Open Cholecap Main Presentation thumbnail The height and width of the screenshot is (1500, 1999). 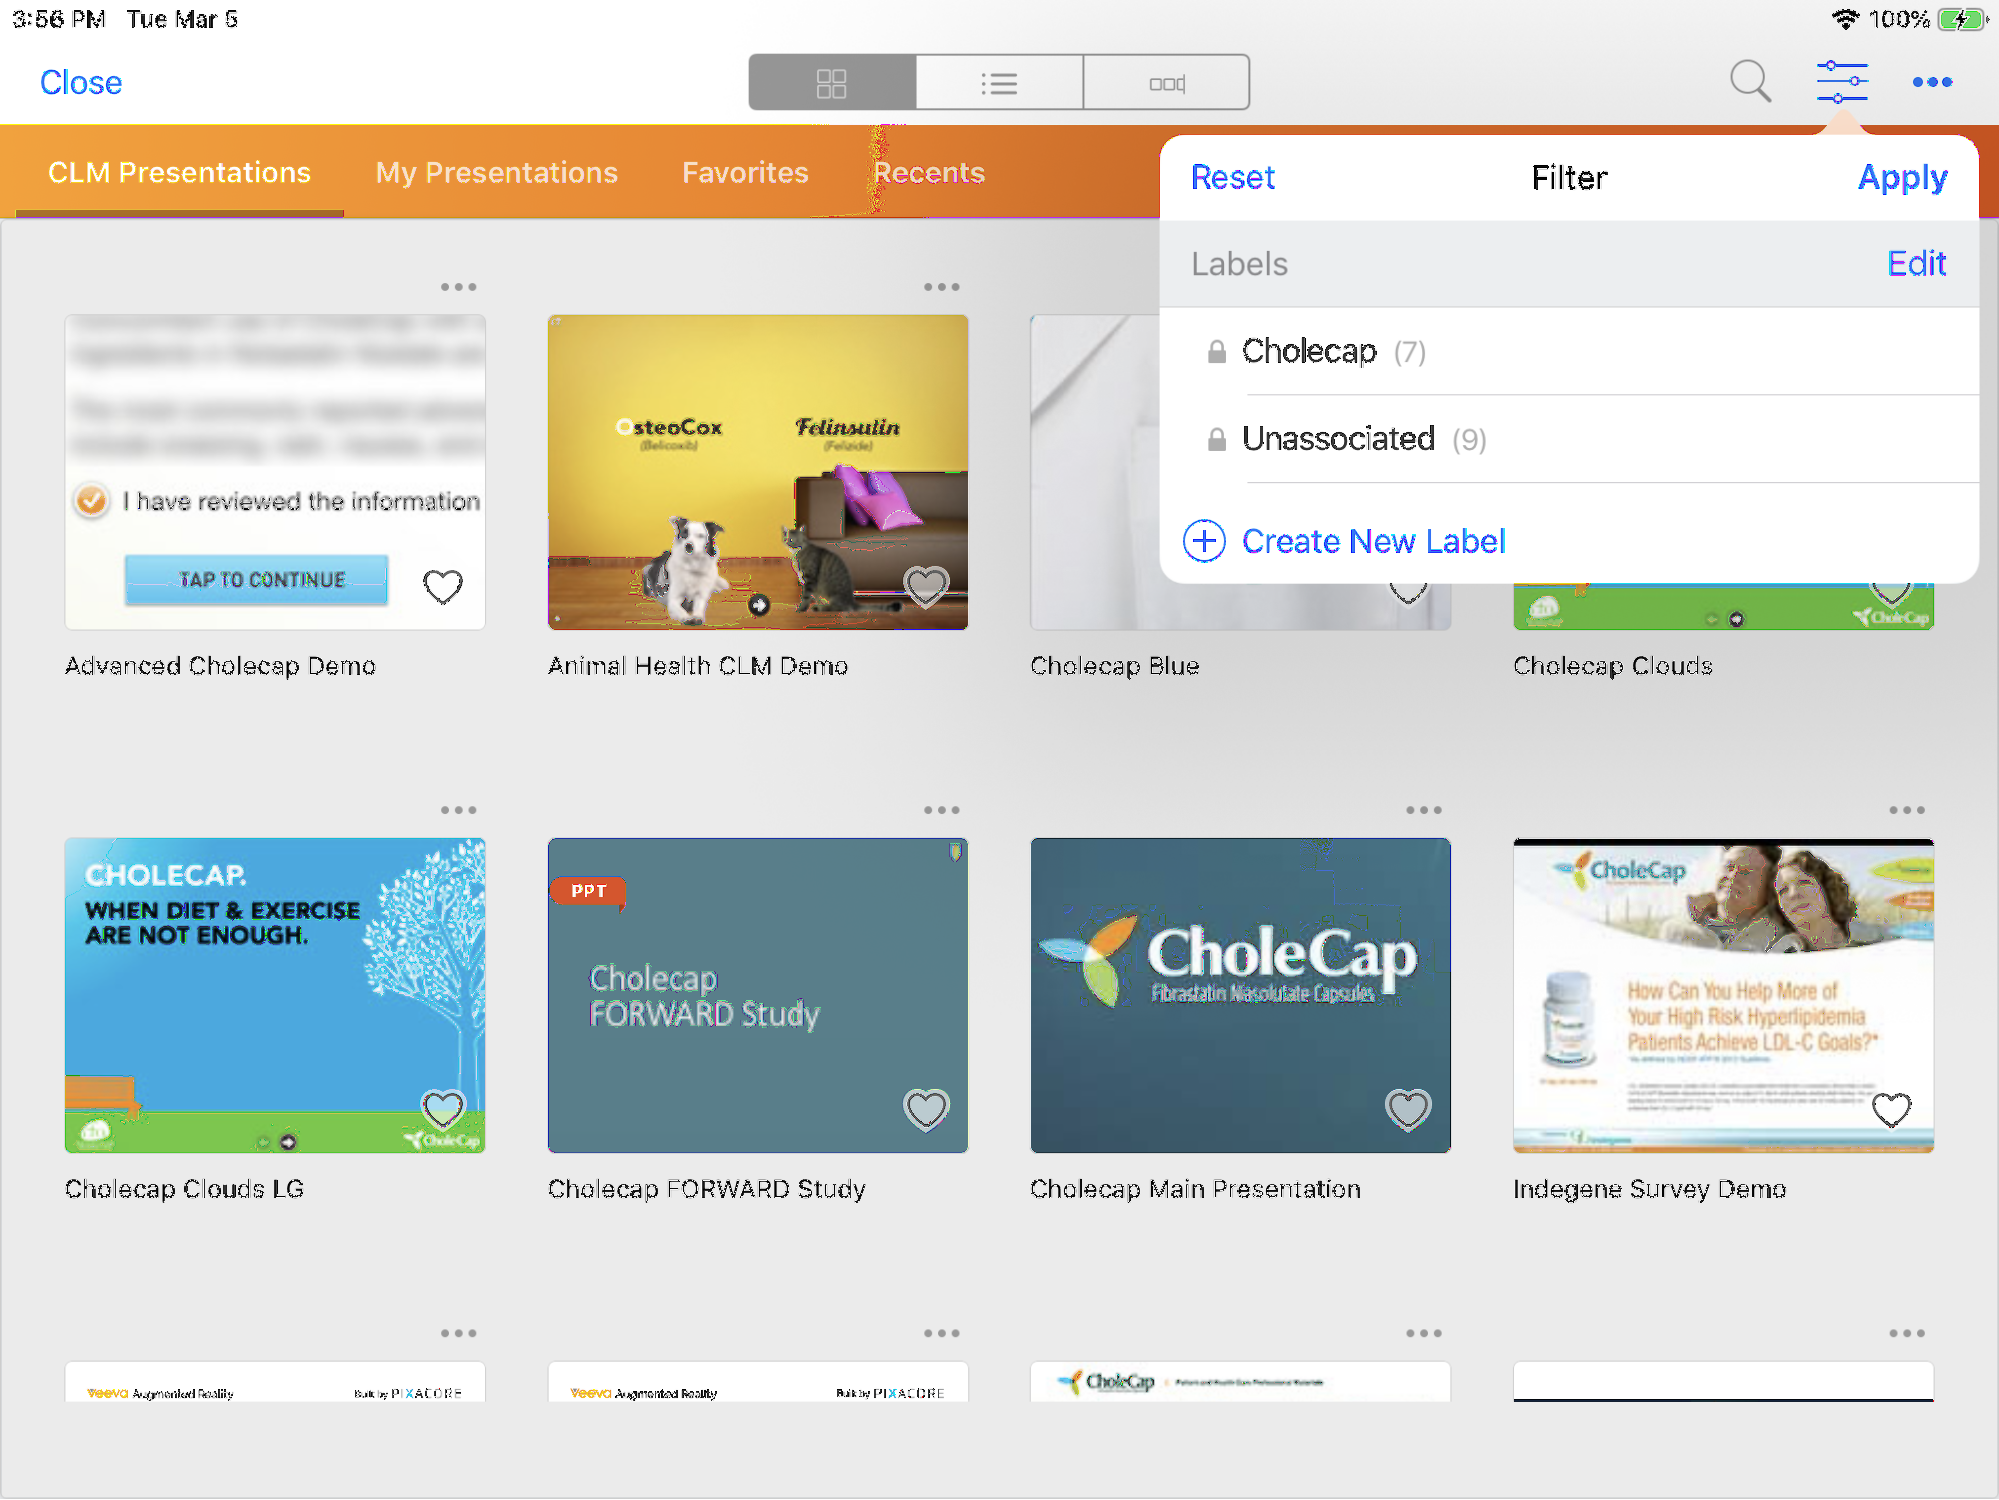click(x=1240, y=995)
